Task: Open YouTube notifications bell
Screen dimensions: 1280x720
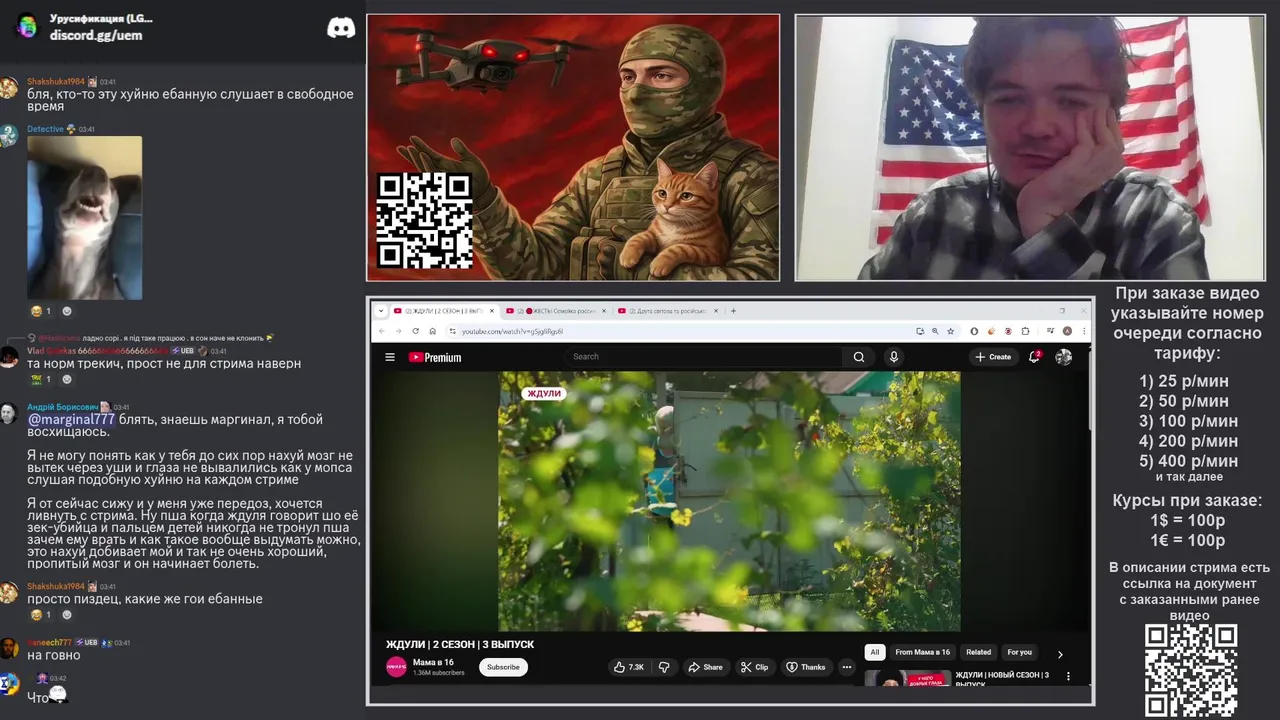Action: coord(1035,357)
